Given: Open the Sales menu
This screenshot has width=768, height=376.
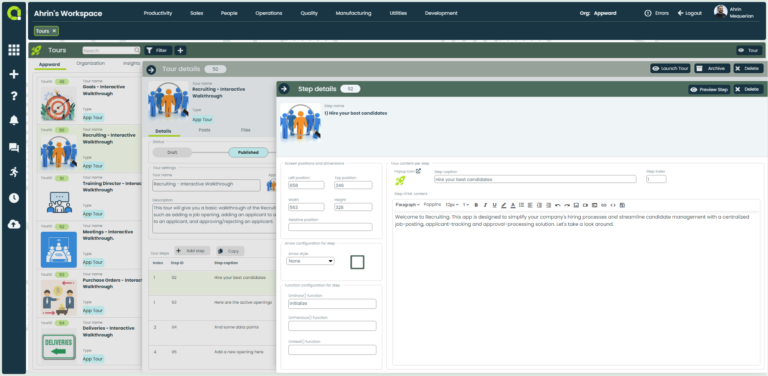Looking at the screenshot, I should tap(196, 13).
